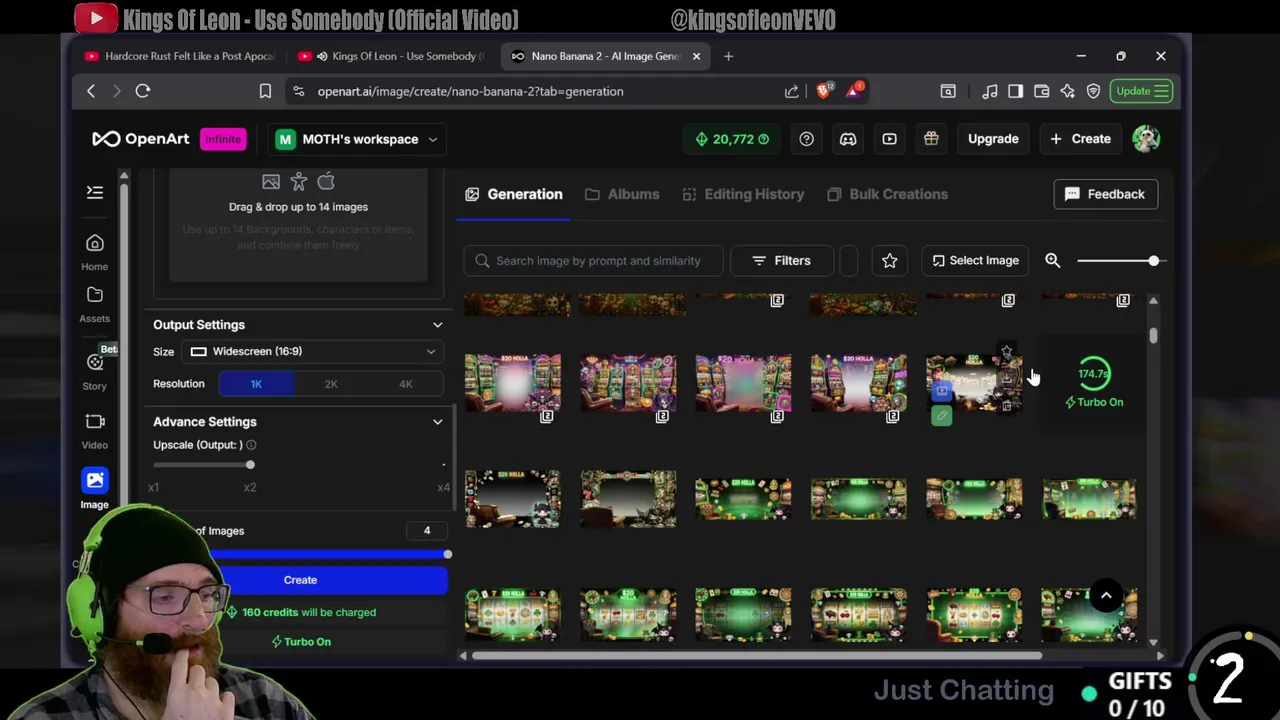This screenshot has width=1280, height=720.
Task: Bookmark this page icon
Action: click(265, 91)
